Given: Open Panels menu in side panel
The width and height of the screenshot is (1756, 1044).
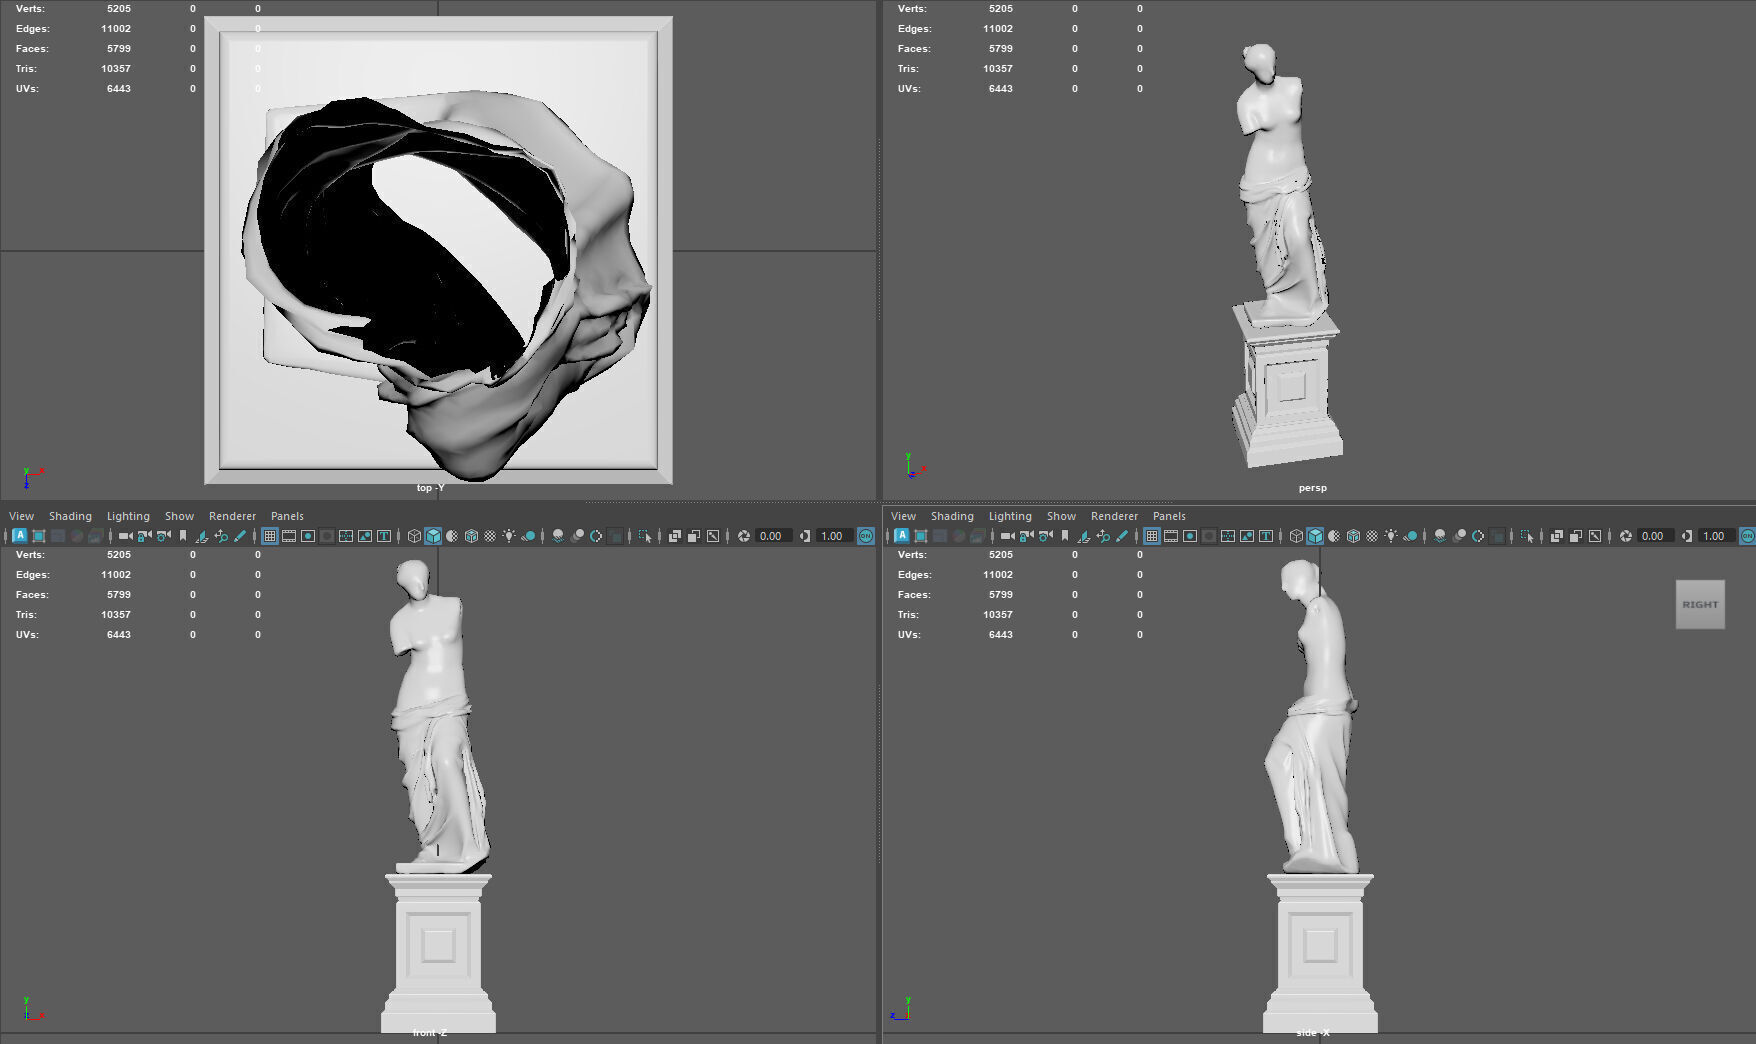Looking at the screenshot, I should (x=1169, y=516).
